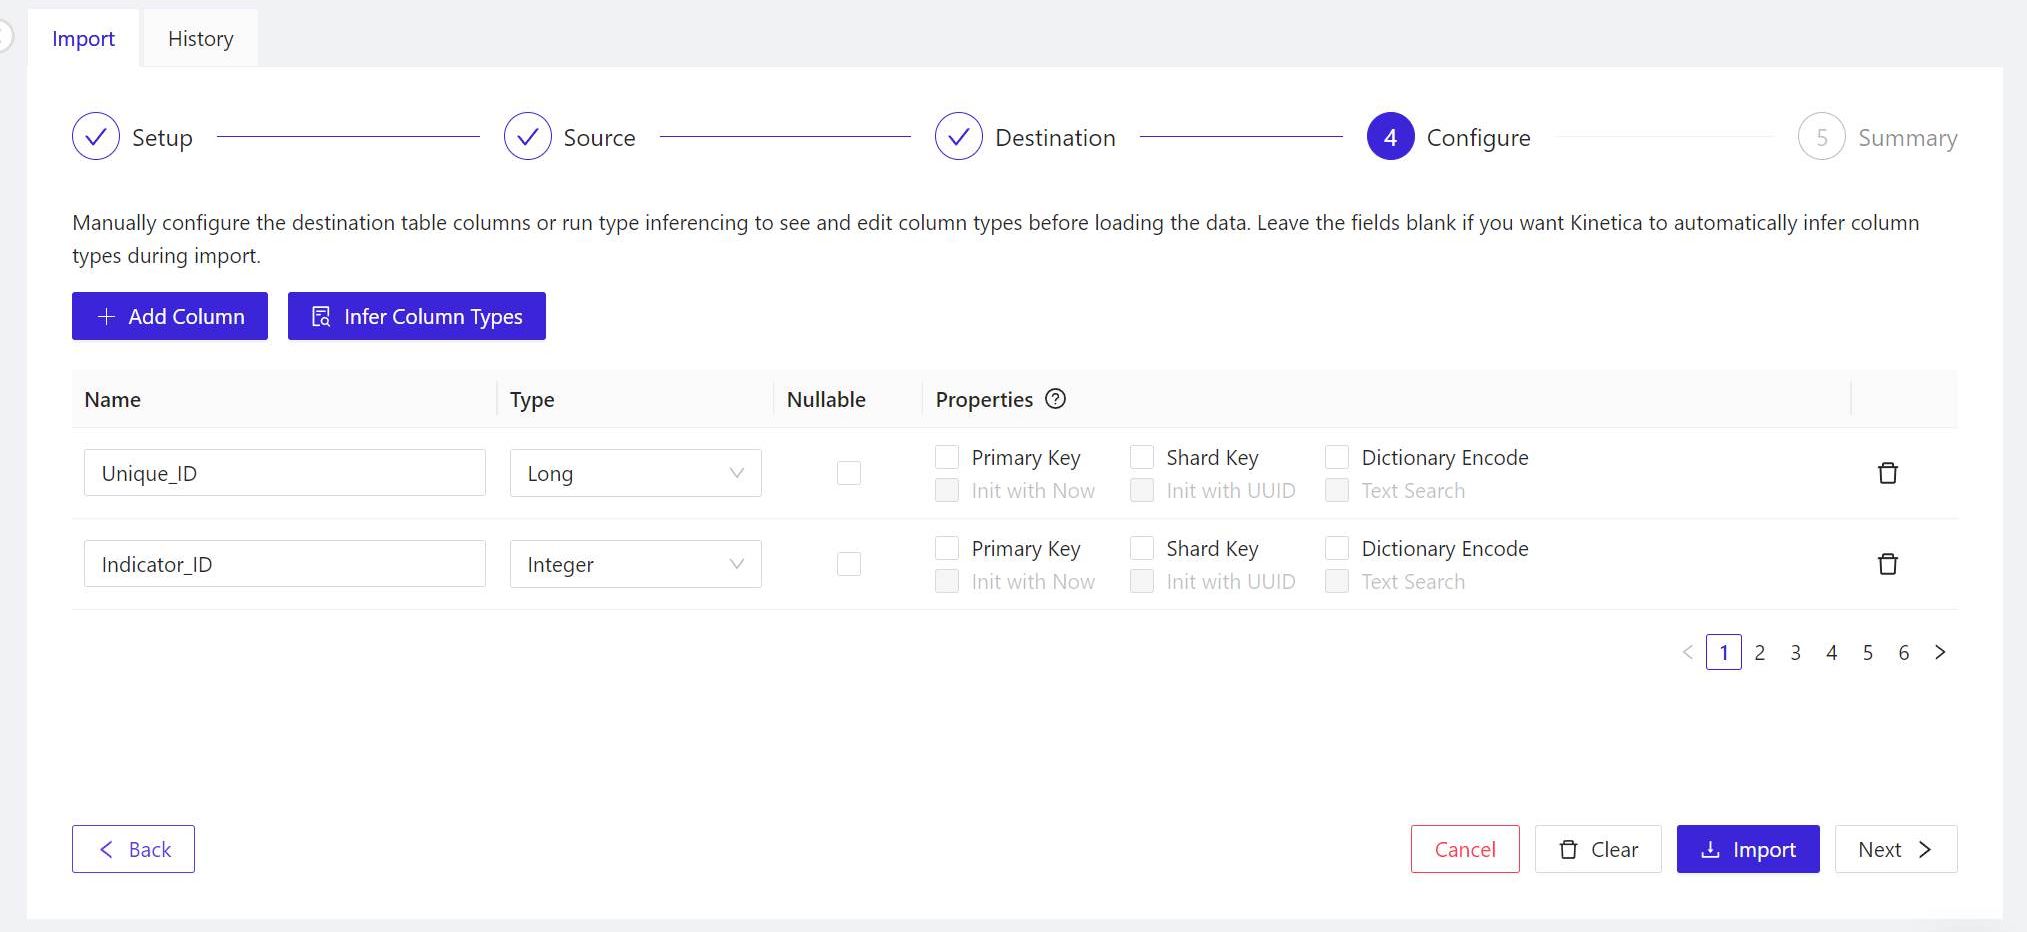Click the Destination step checkmark circle
2027x932 pixels.
point(958,137)
